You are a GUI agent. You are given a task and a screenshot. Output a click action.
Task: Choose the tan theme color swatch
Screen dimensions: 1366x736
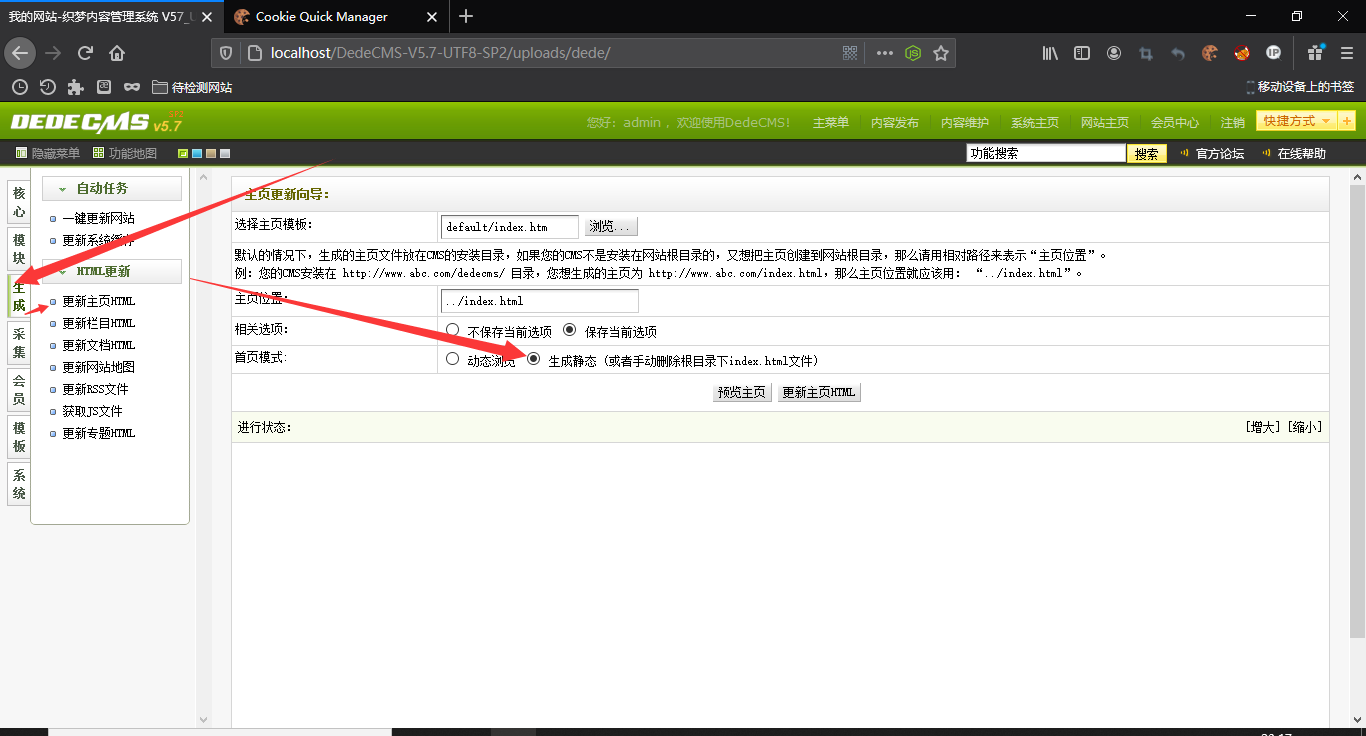(211, 153)
